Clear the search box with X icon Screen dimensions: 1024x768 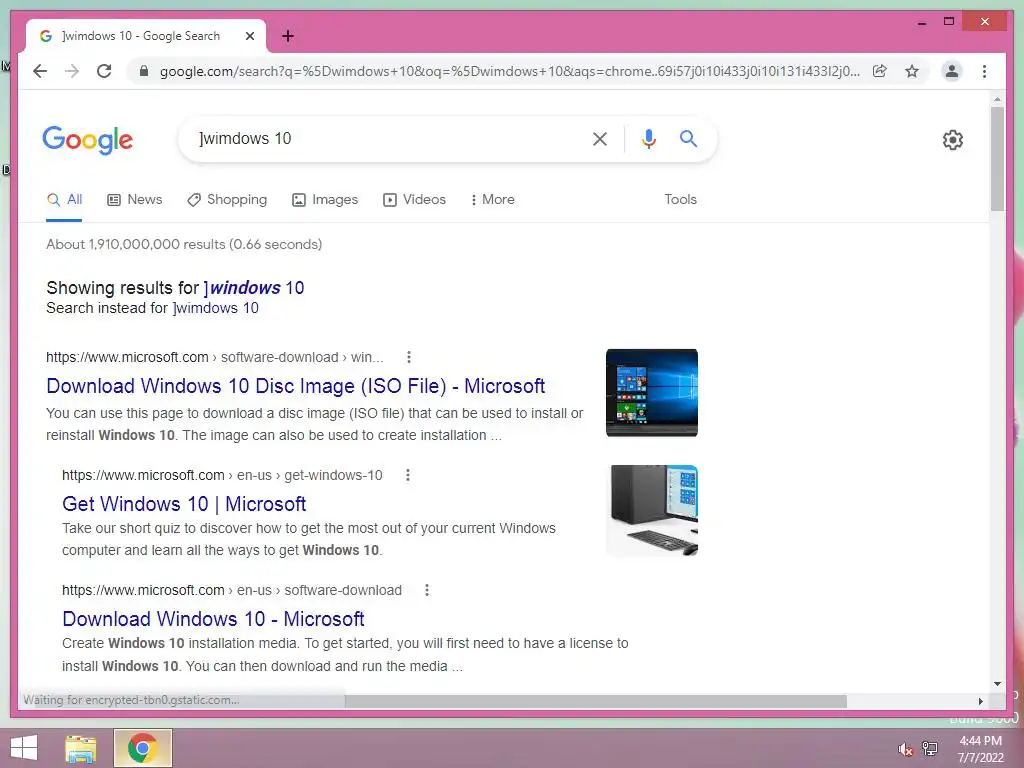tap(600, 138)
